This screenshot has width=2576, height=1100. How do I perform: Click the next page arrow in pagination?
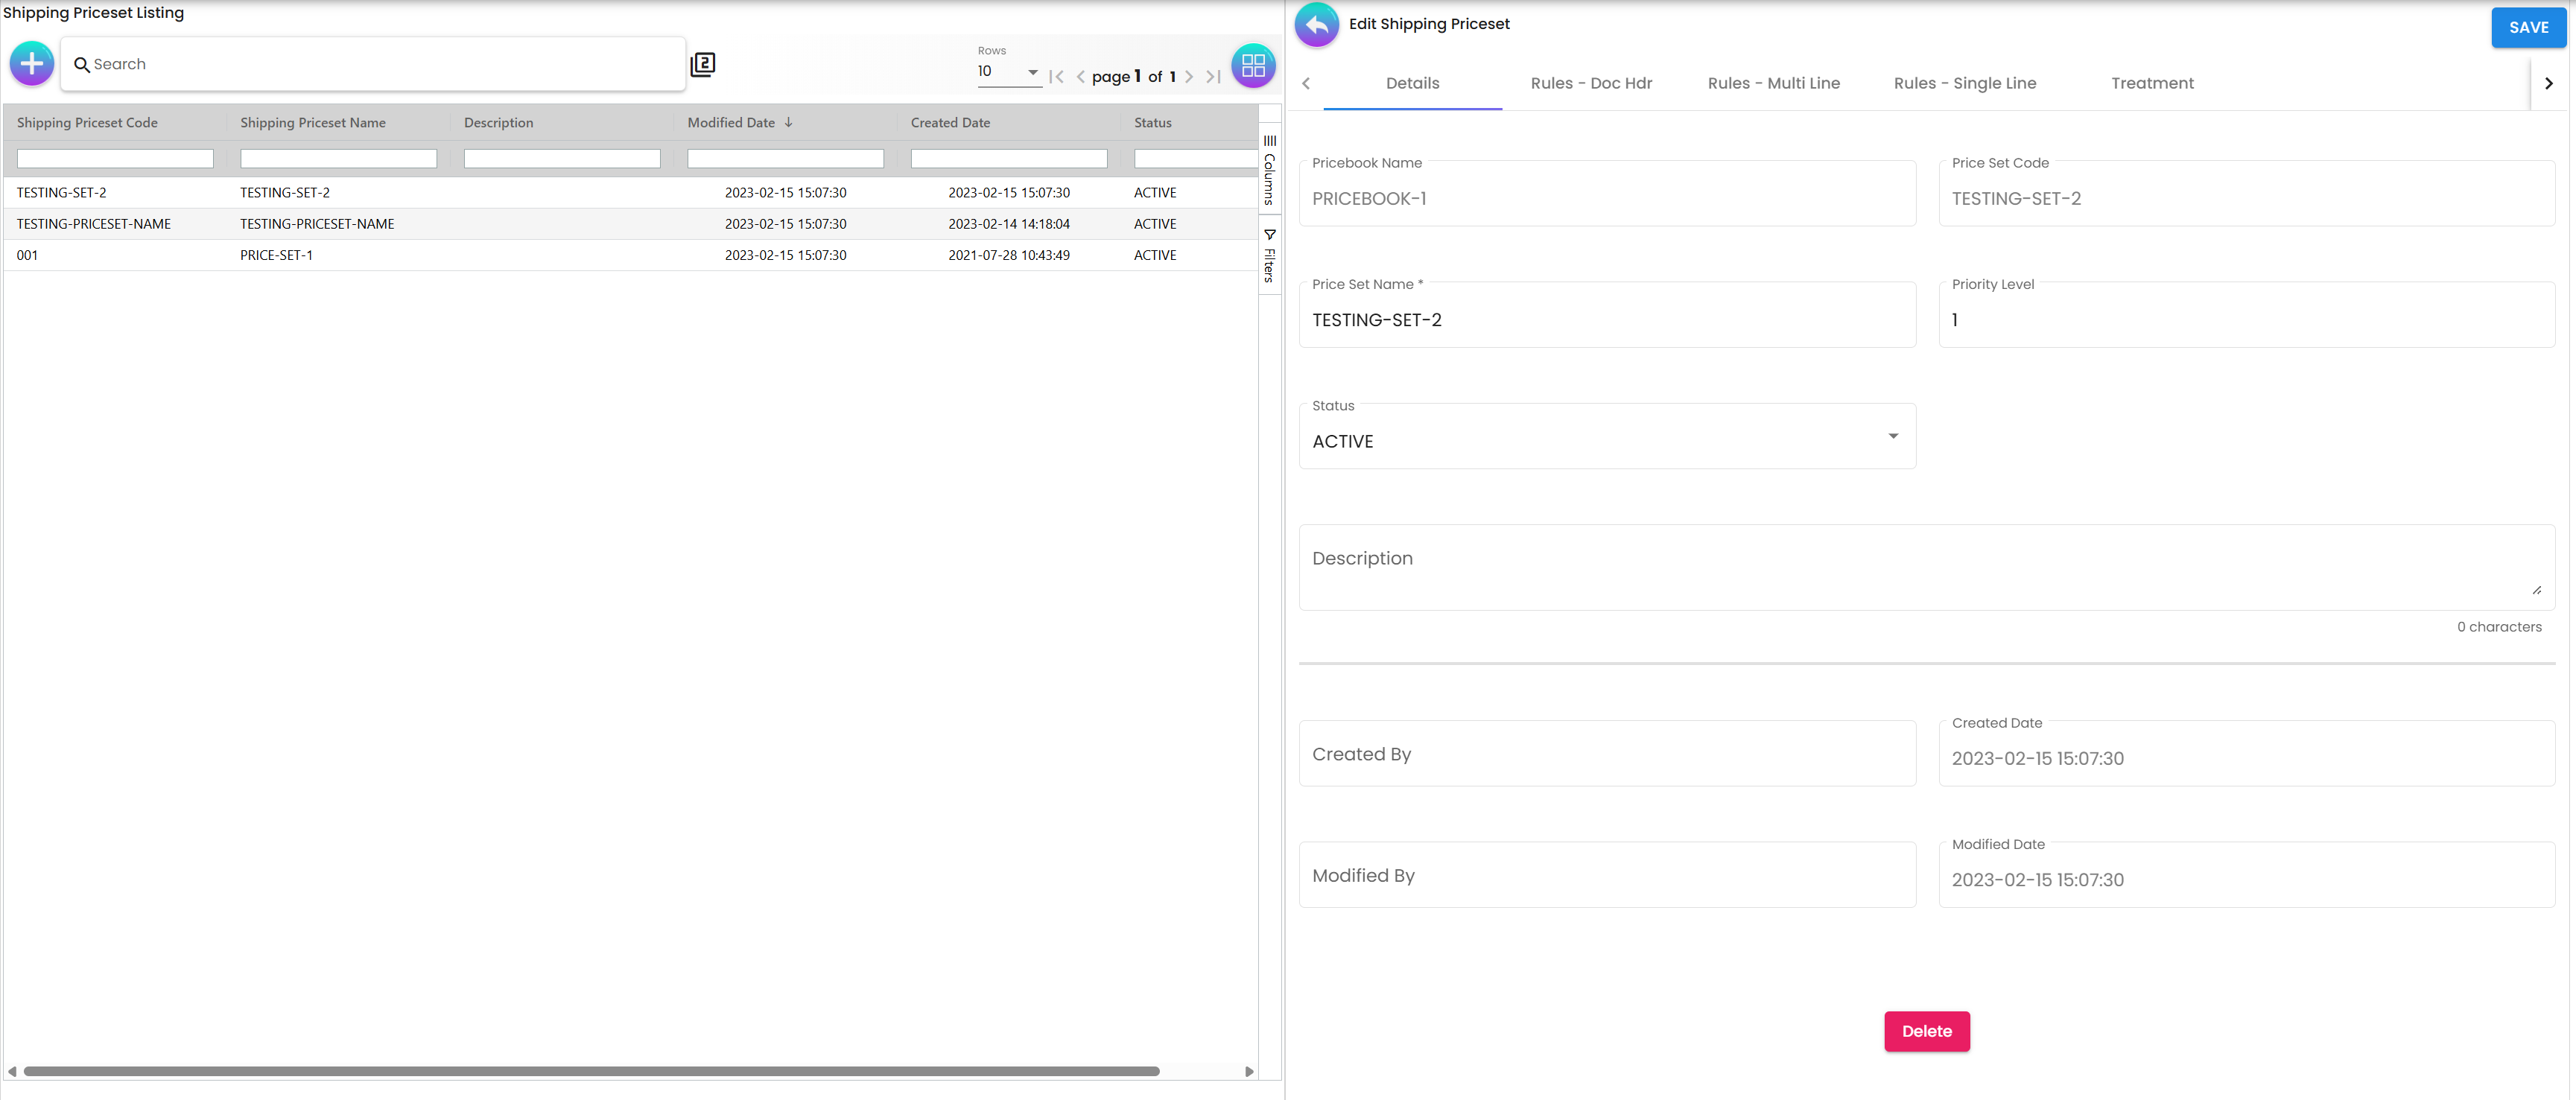coord(1190,76)
